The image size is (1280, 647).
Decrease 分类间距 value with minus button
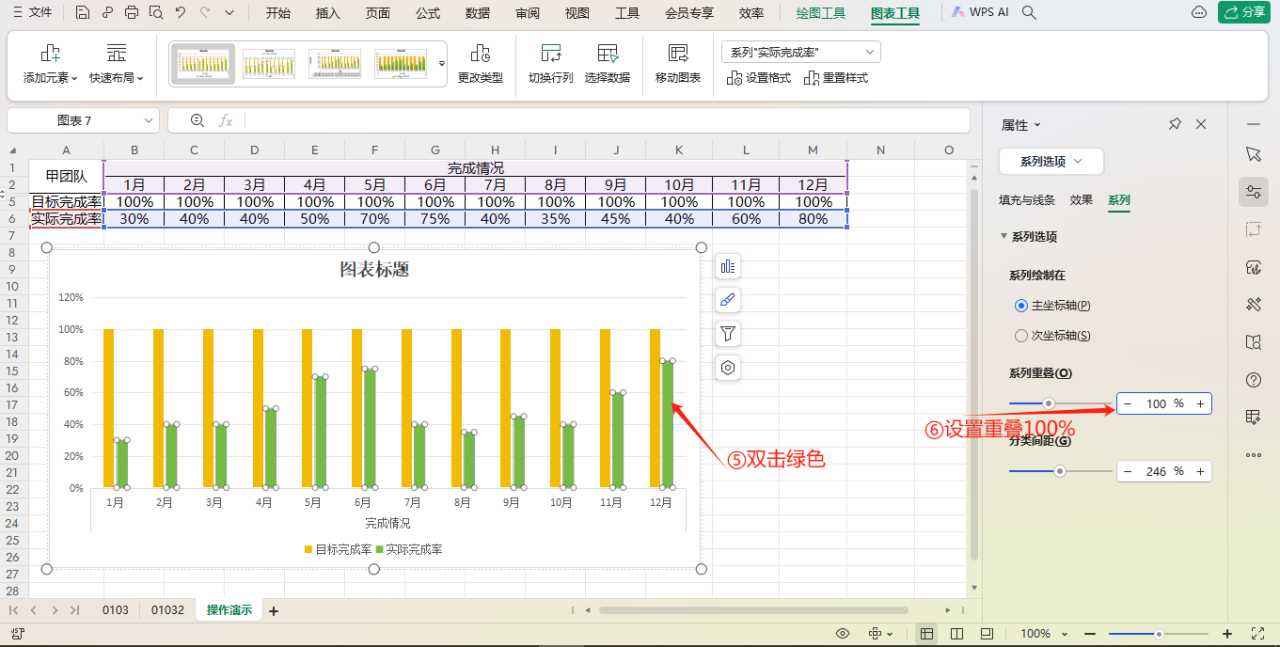(x=1128, y=471)
